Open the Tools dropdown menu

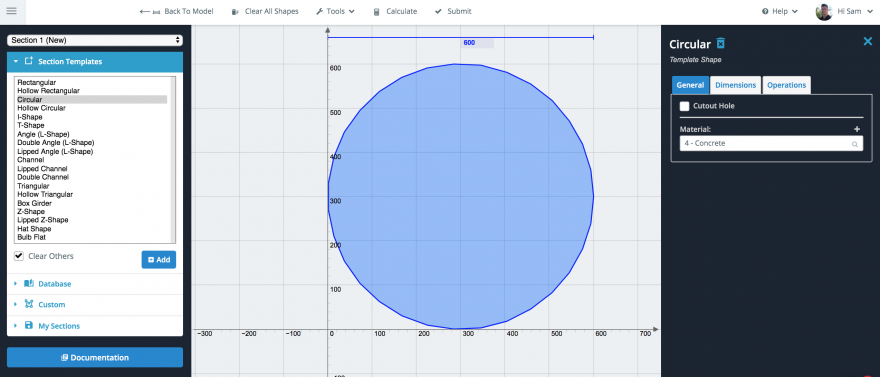click(335, 11)
